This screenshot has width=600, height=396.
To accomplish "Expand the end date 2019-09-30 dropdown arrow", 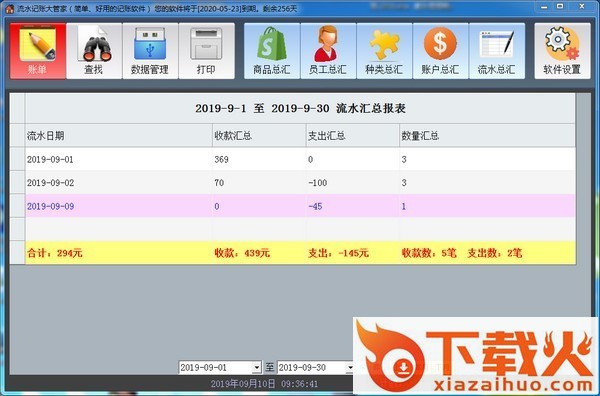I will pyautogui.click(x=350, y=368).
